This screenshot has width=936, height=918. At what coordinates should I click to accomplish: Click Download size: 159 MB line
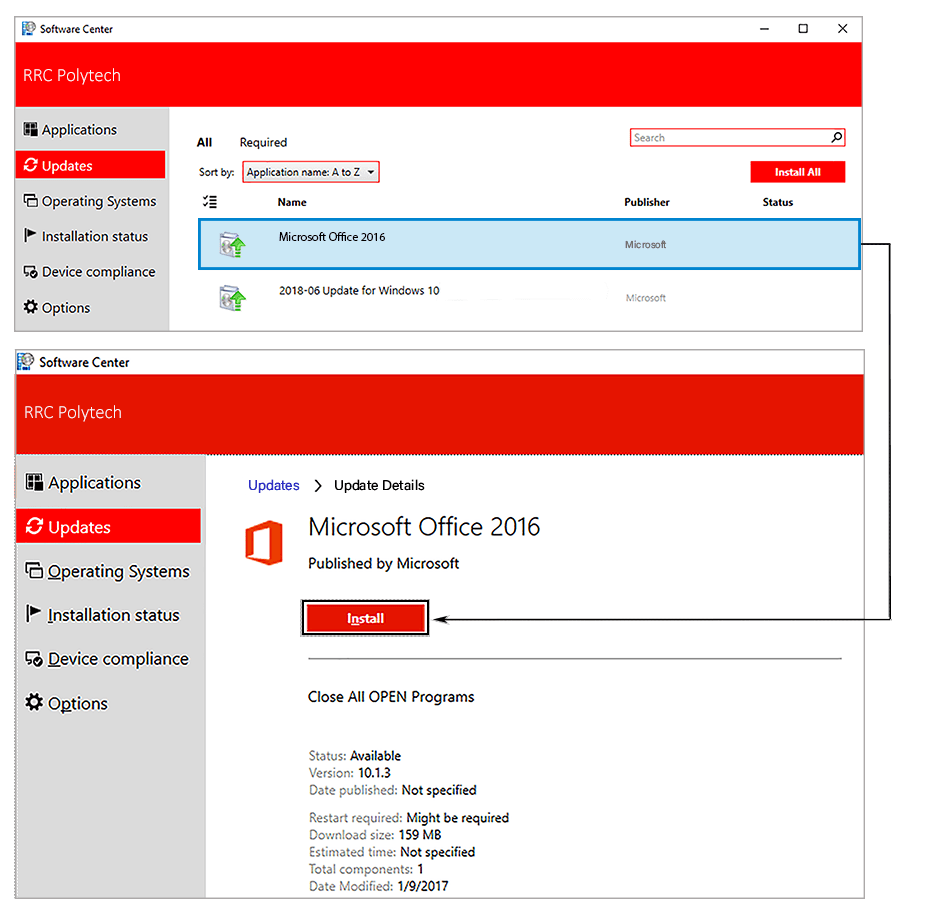click(x=375, y=834)
